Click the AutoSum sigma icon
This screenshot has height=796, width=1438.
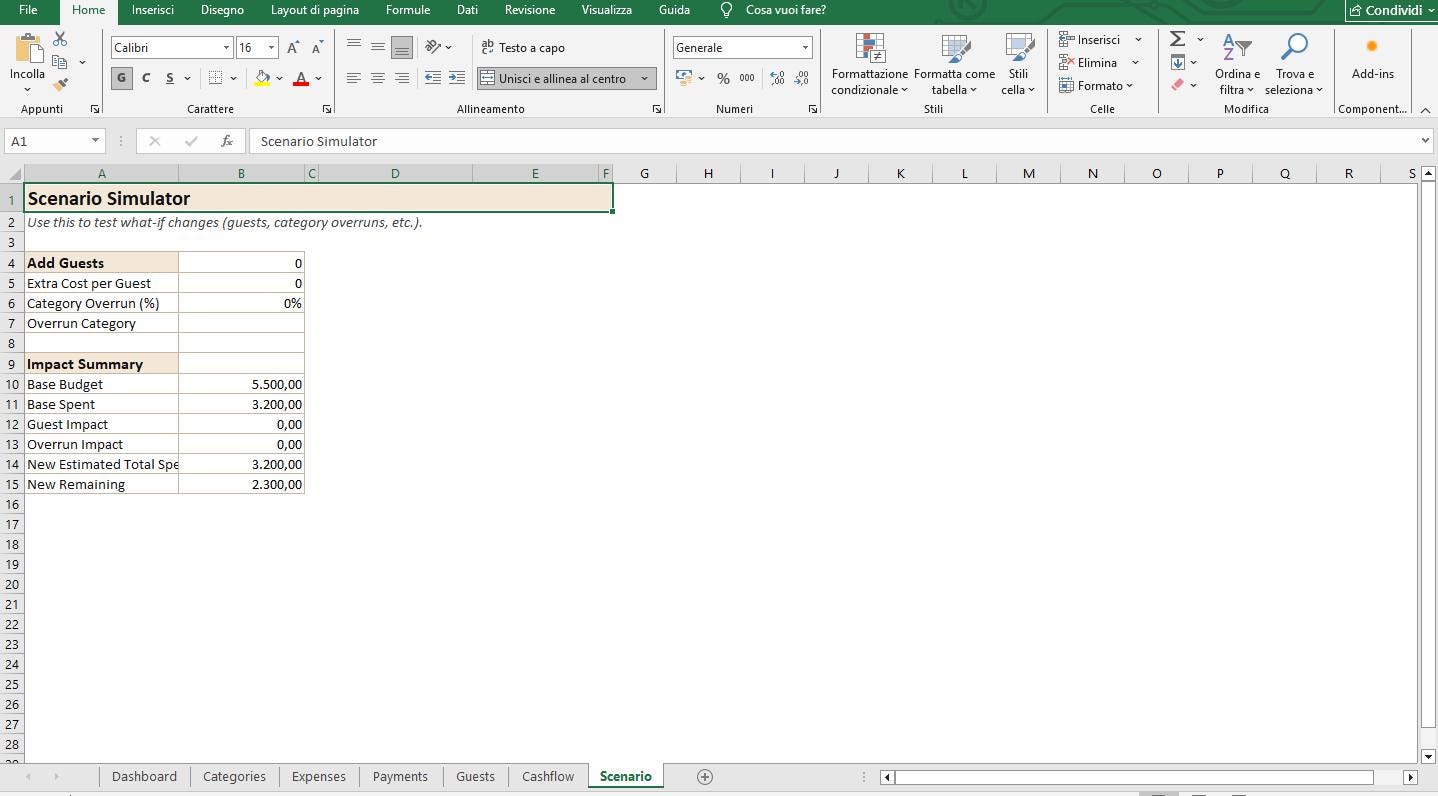point(1178,39)
